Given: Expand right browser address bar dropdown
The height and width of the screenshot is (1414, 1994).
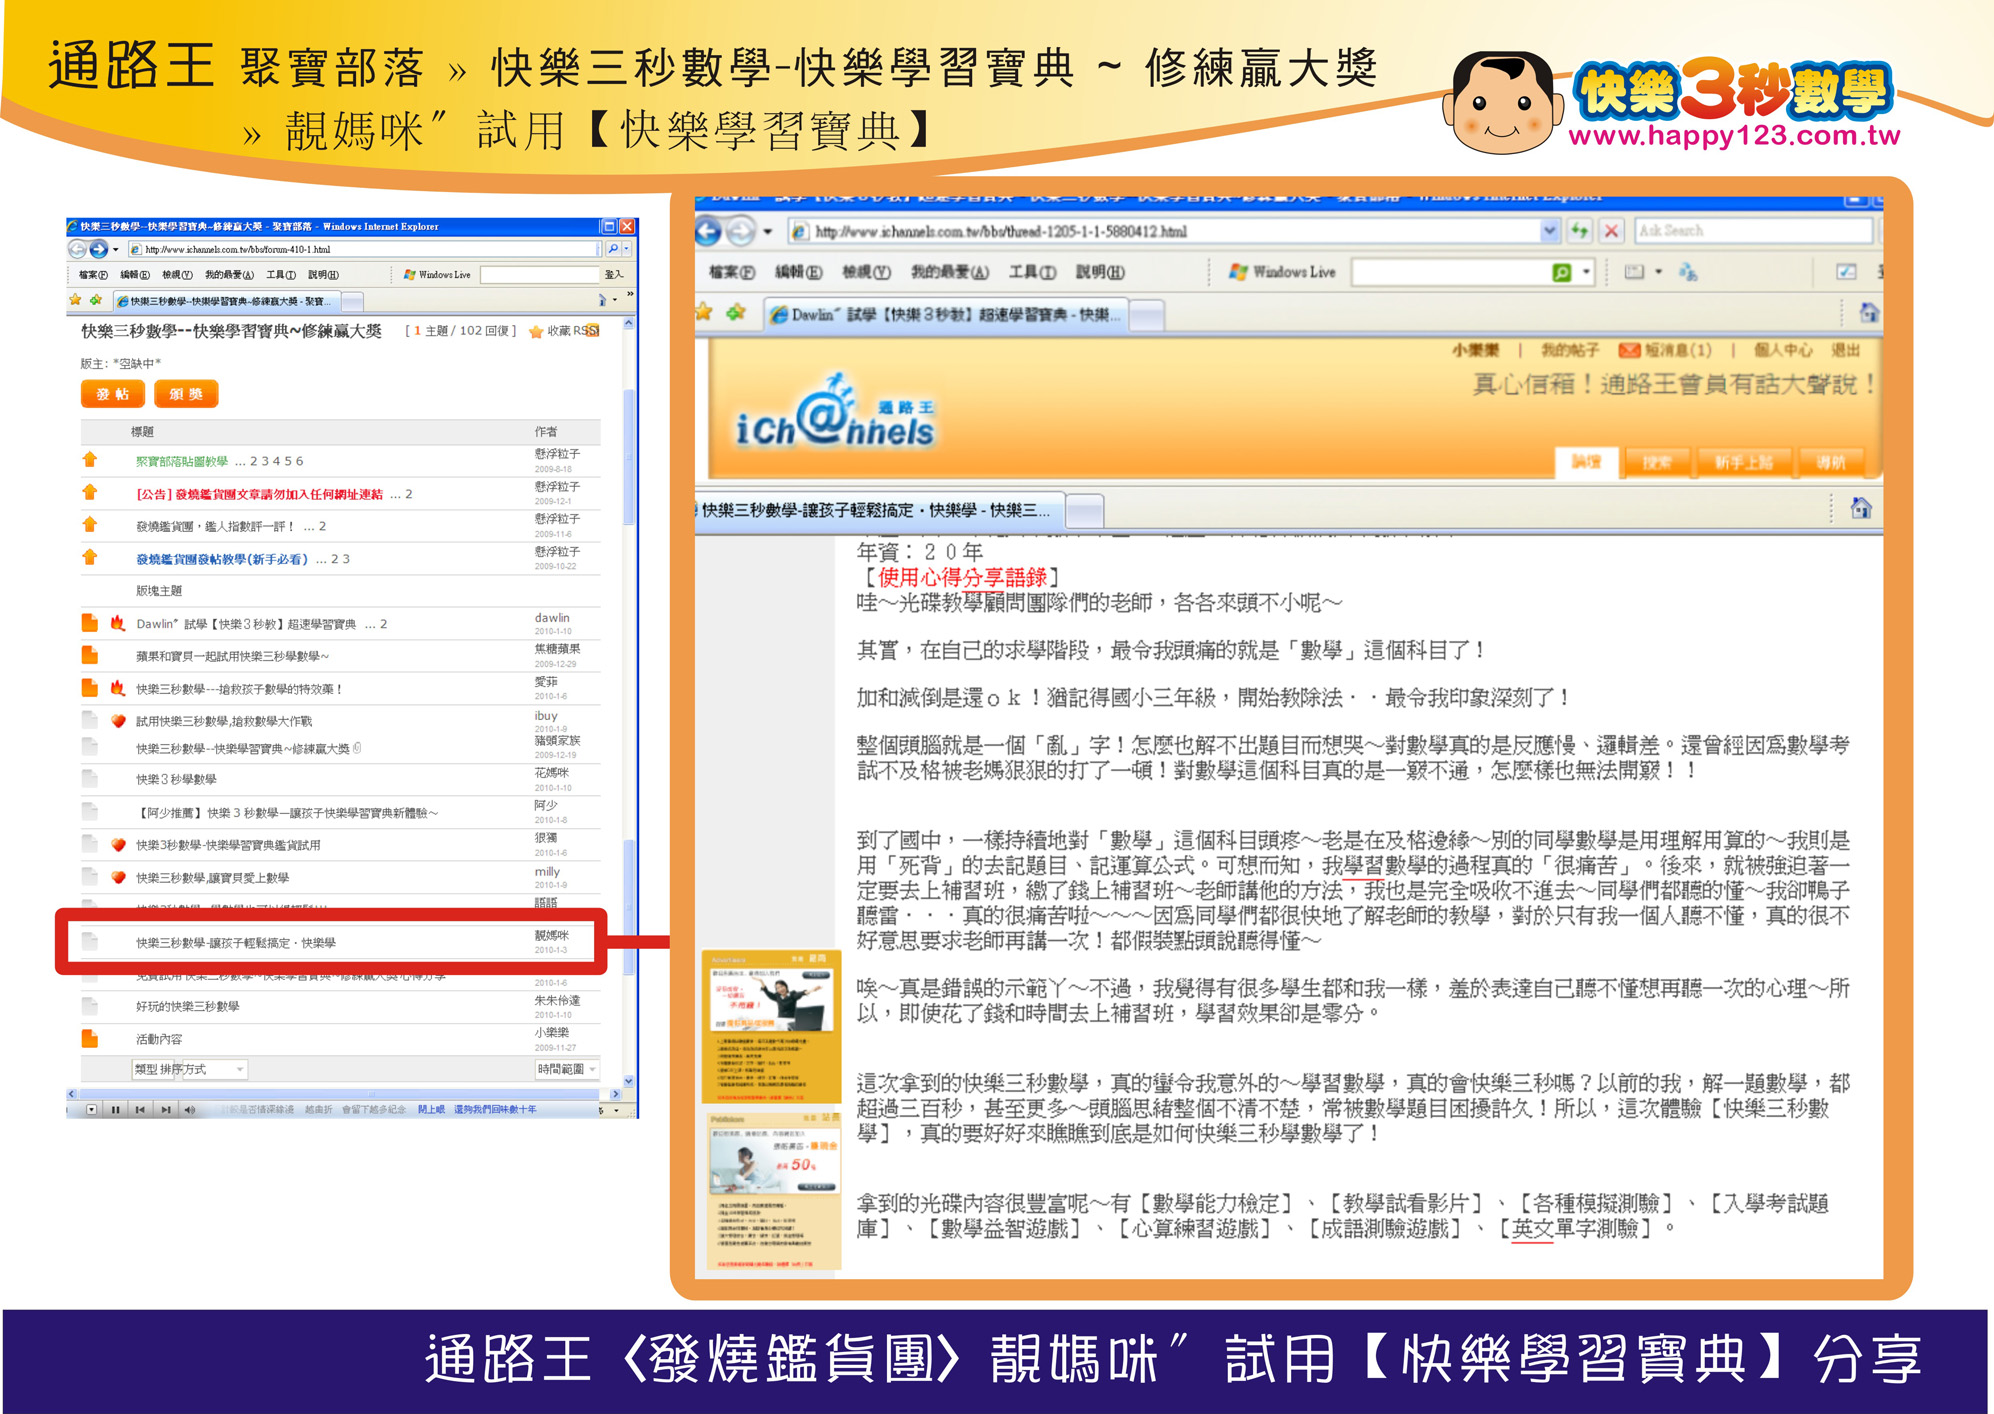Looking at the screenshot, I should [x=1549, y=231].
